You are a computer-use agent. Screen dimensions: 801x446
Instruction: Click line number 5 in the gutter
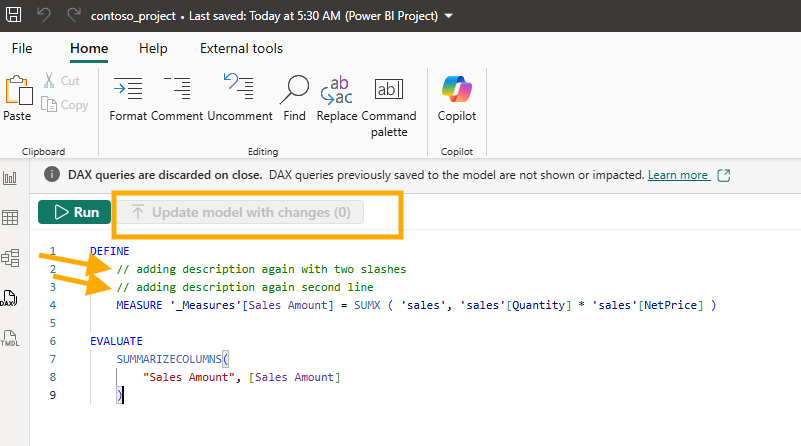coord(53,323)
